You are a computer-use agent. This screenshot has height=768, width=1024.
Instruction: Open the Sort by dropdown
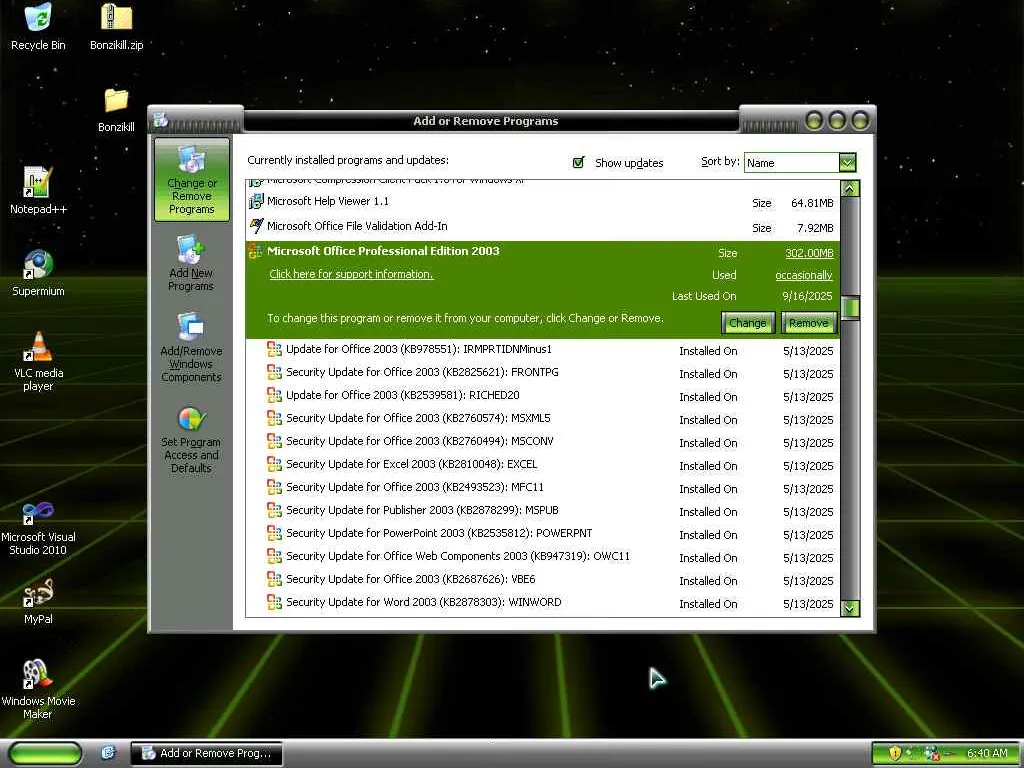point(848,163)
